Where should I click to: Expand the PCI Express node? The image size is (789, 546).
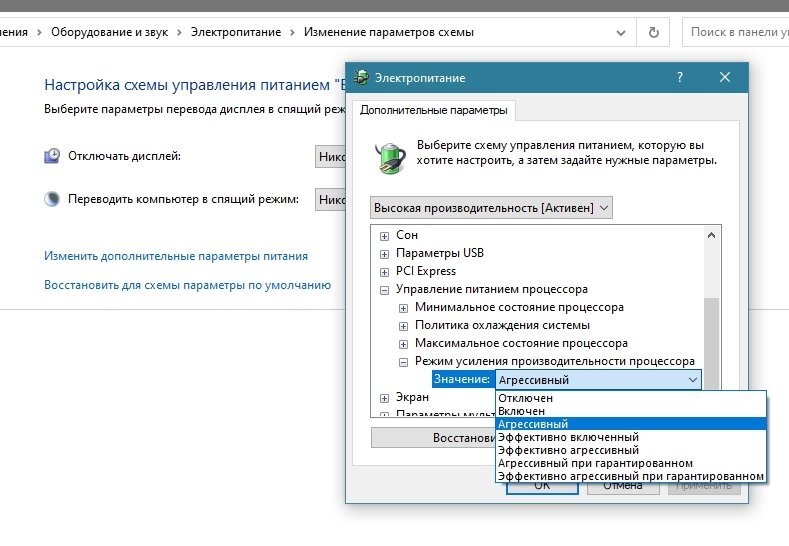385,271
